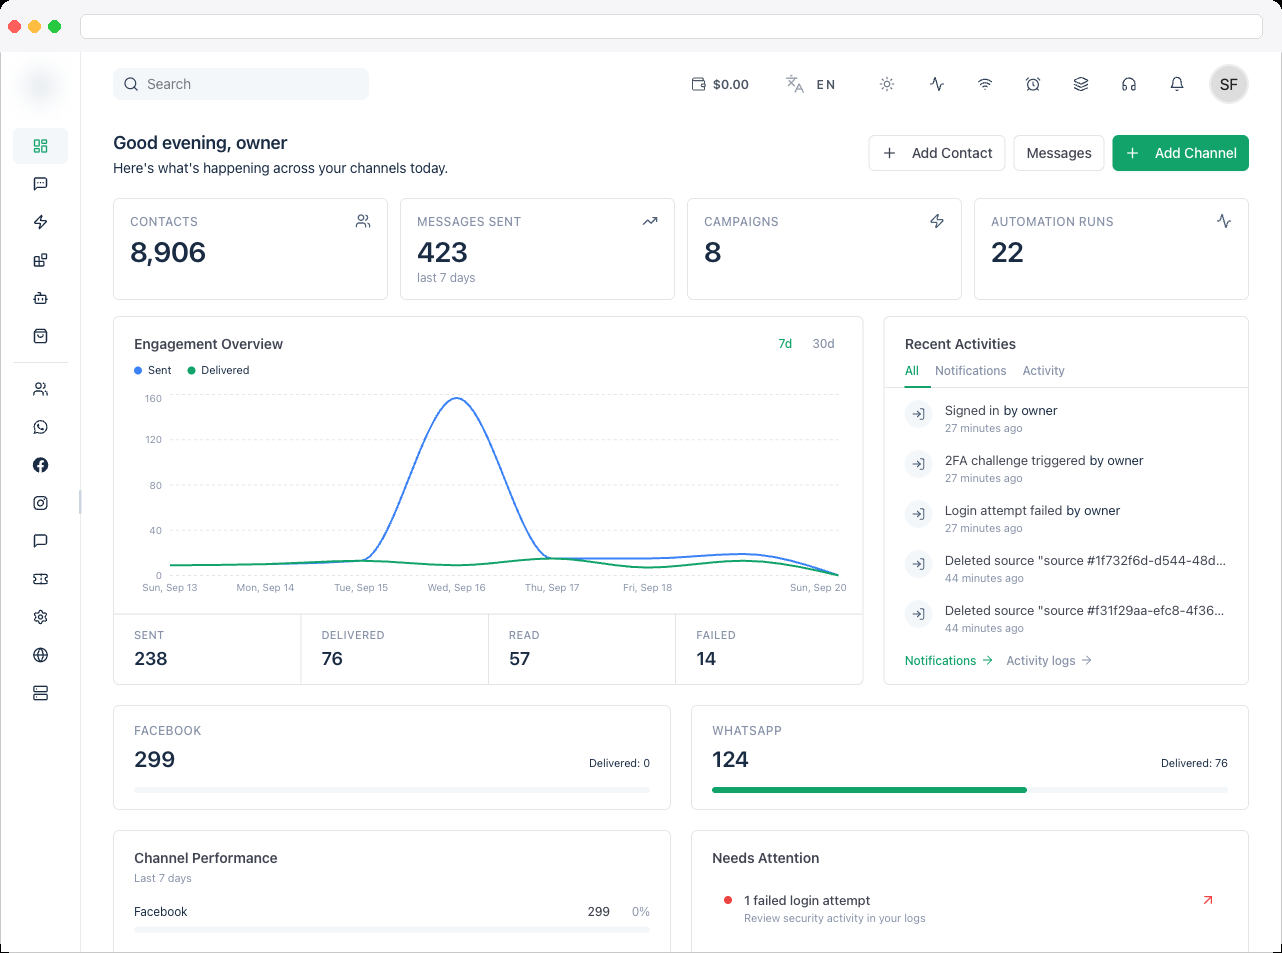Switch engagement chart to 7d

tap(785, 344)
